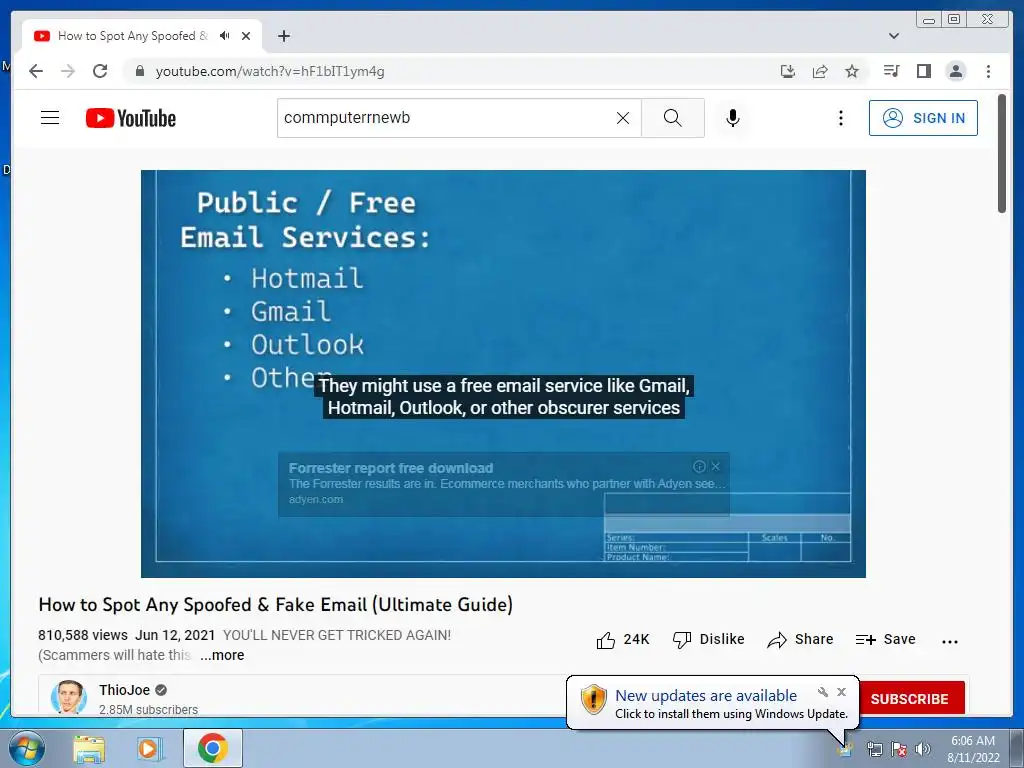Screen dimensions: 1024x768
Task: Bookmark this tab with the star
Action: point(852,71)
